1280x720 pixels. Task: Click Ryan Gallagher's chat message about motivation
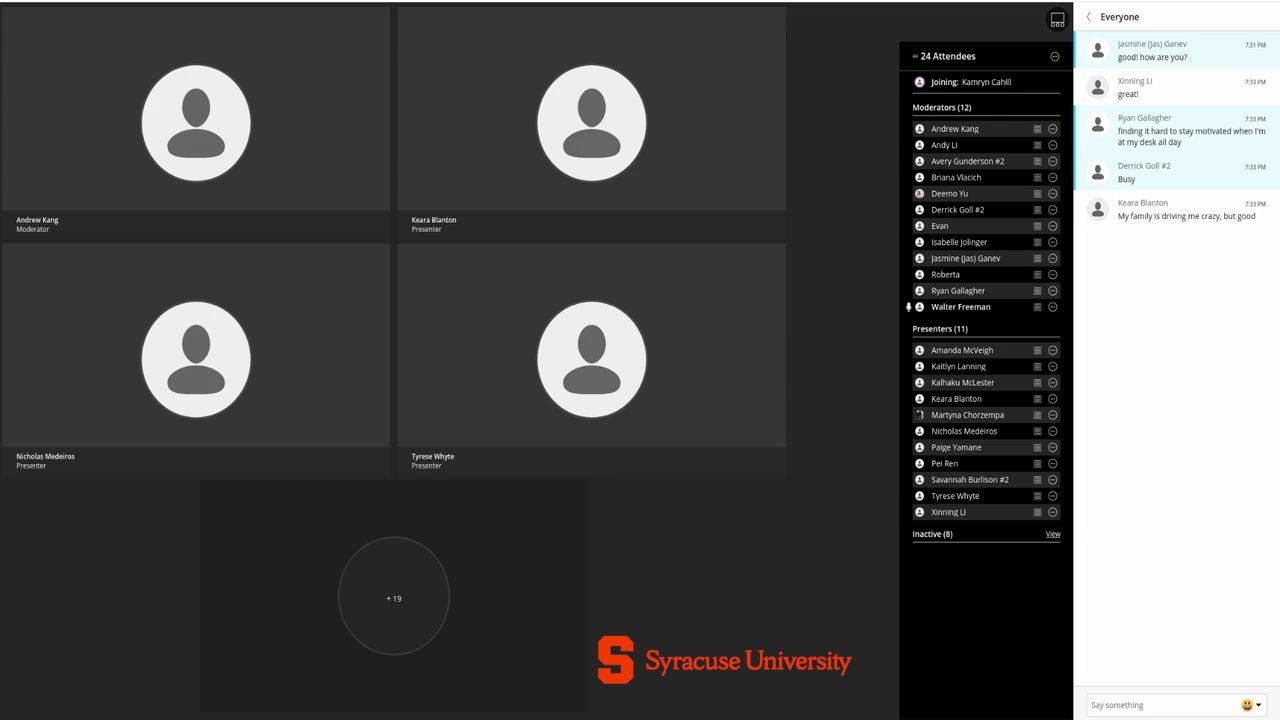[x=1192, y=137]
